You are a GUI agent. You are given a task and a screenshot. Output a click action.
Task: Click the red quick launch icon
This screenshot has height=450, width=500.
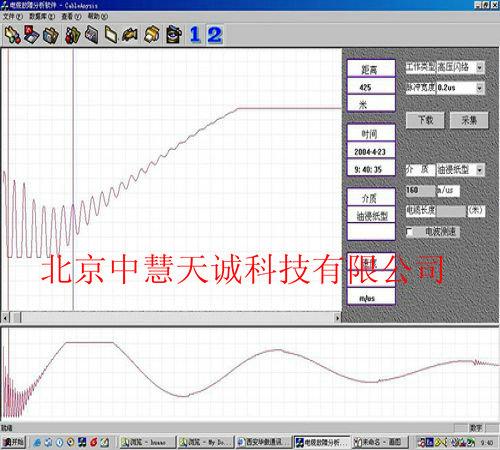tap(93, 443)
